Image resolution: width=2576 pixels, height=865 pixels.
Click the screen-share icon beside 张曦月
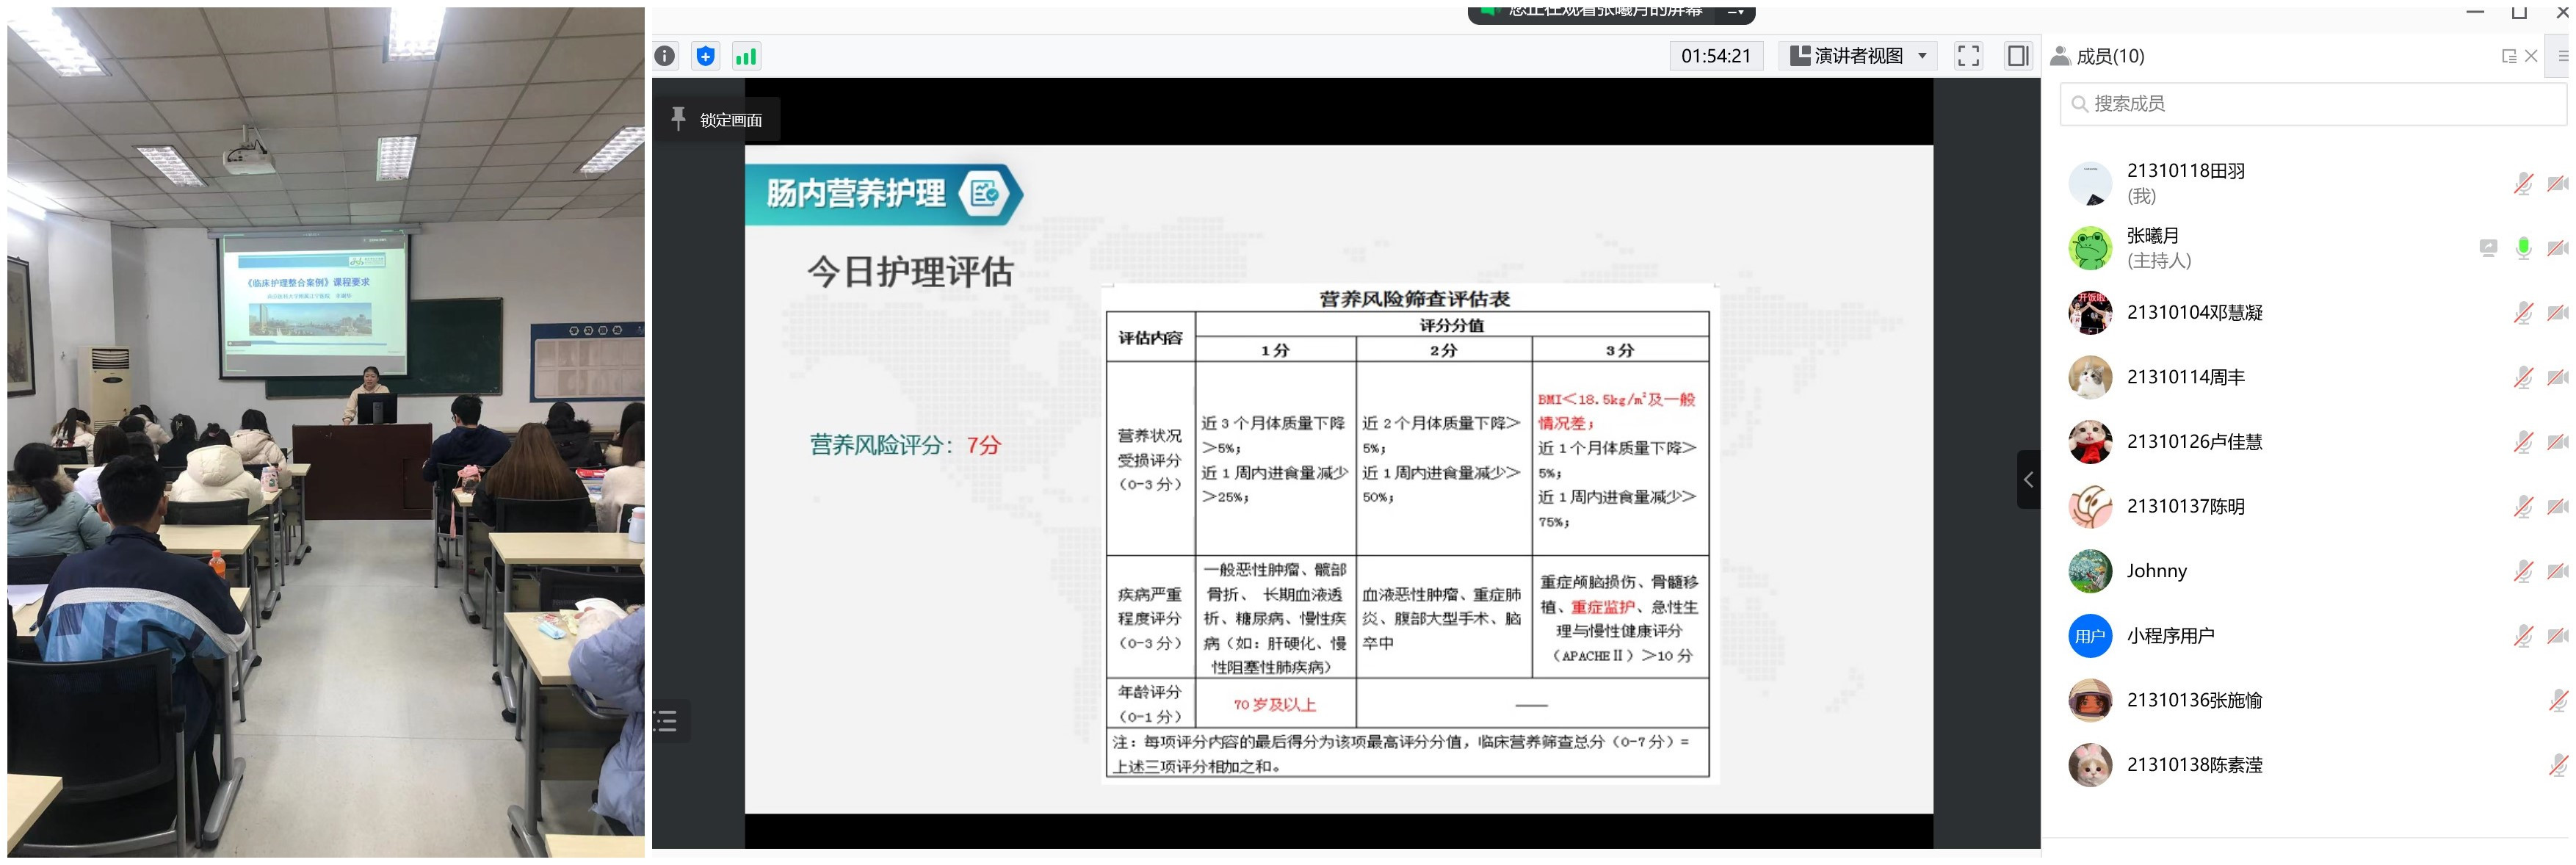2488,248
